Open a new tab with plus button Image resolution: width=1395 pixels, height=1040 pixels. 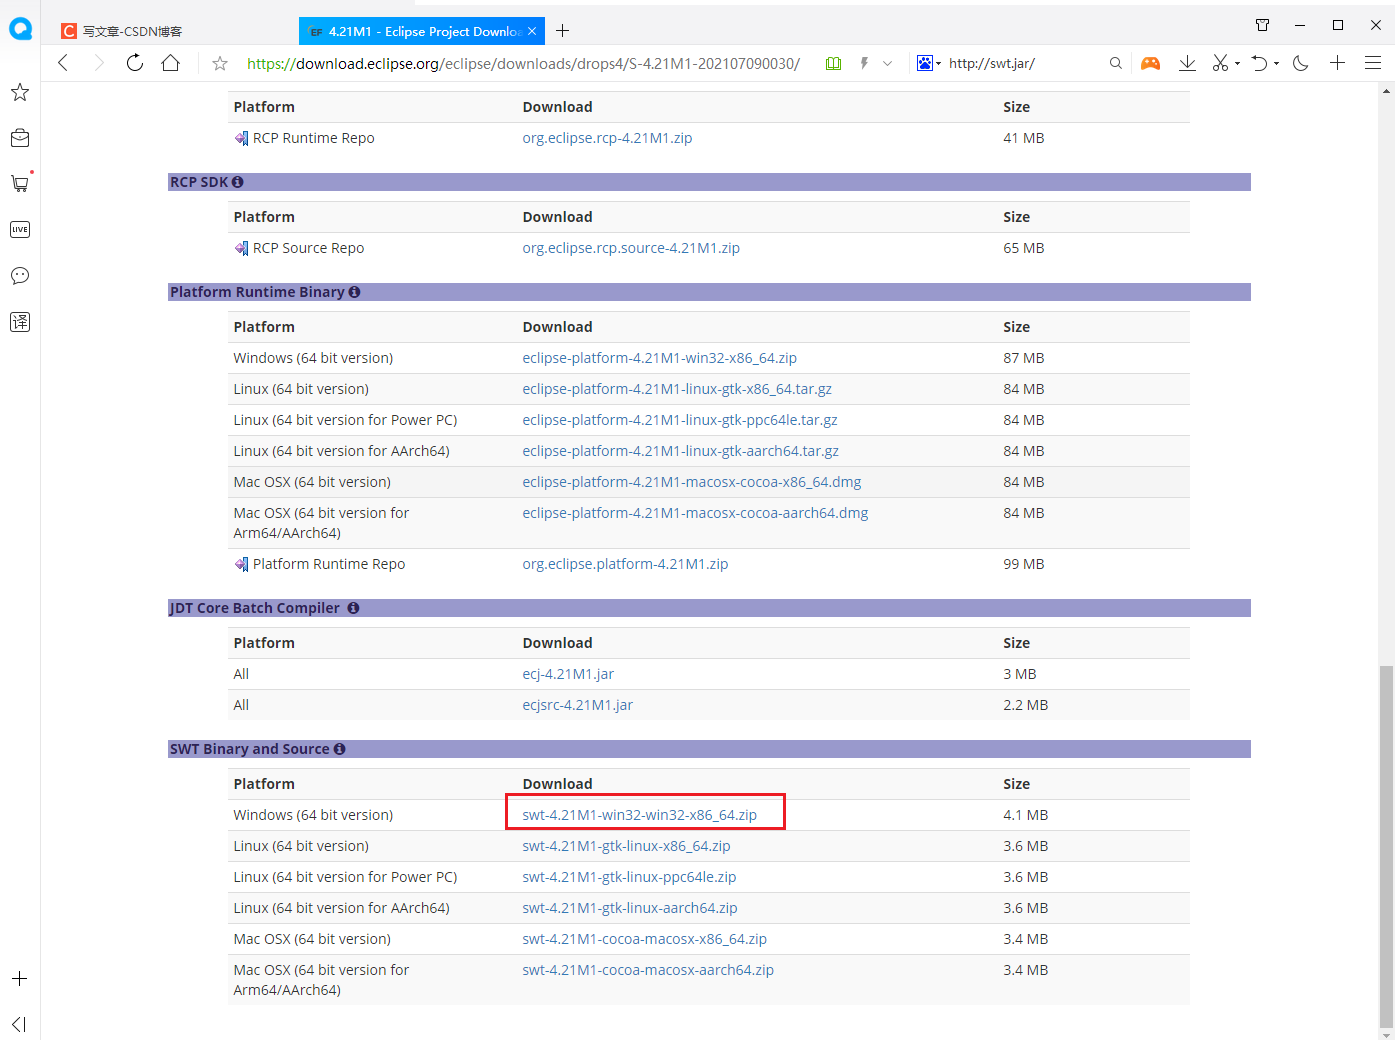(x=563, y=31)
